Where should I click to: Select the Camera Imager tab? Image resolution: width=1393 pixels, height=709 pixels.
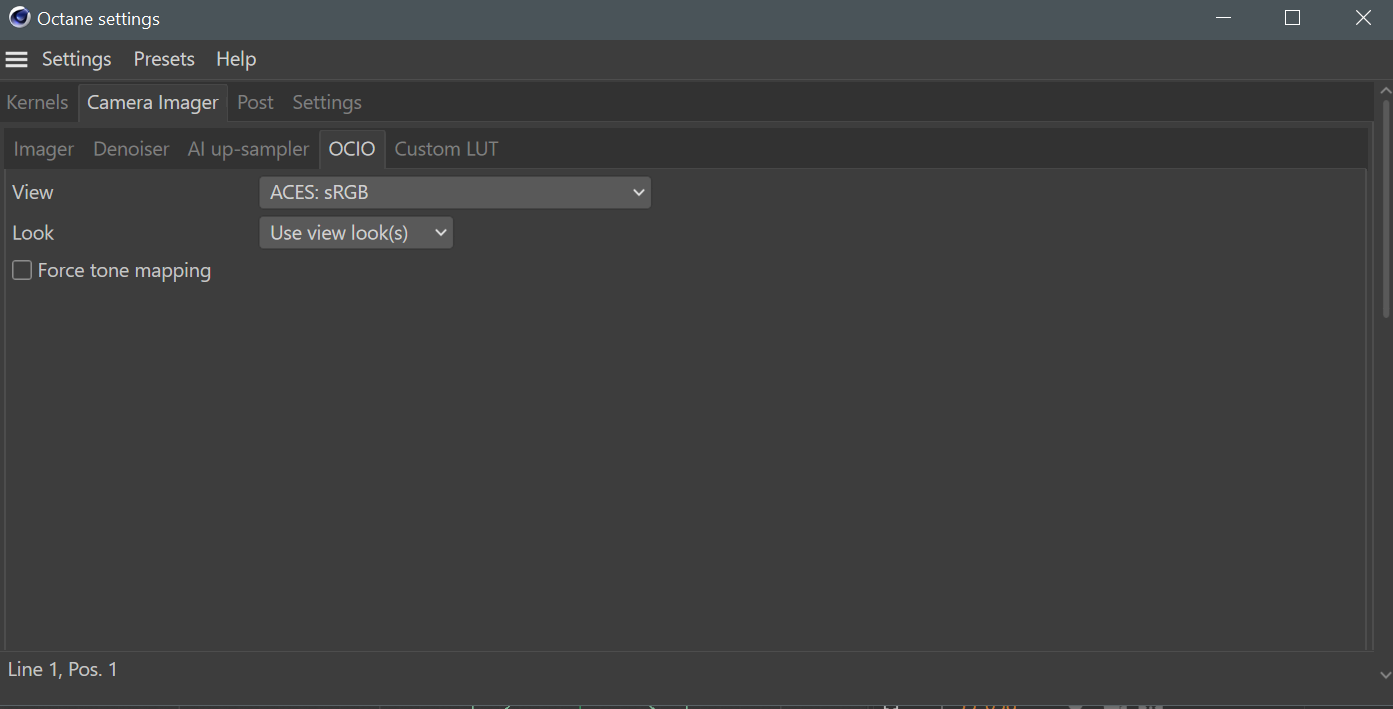tap(153, 102)
